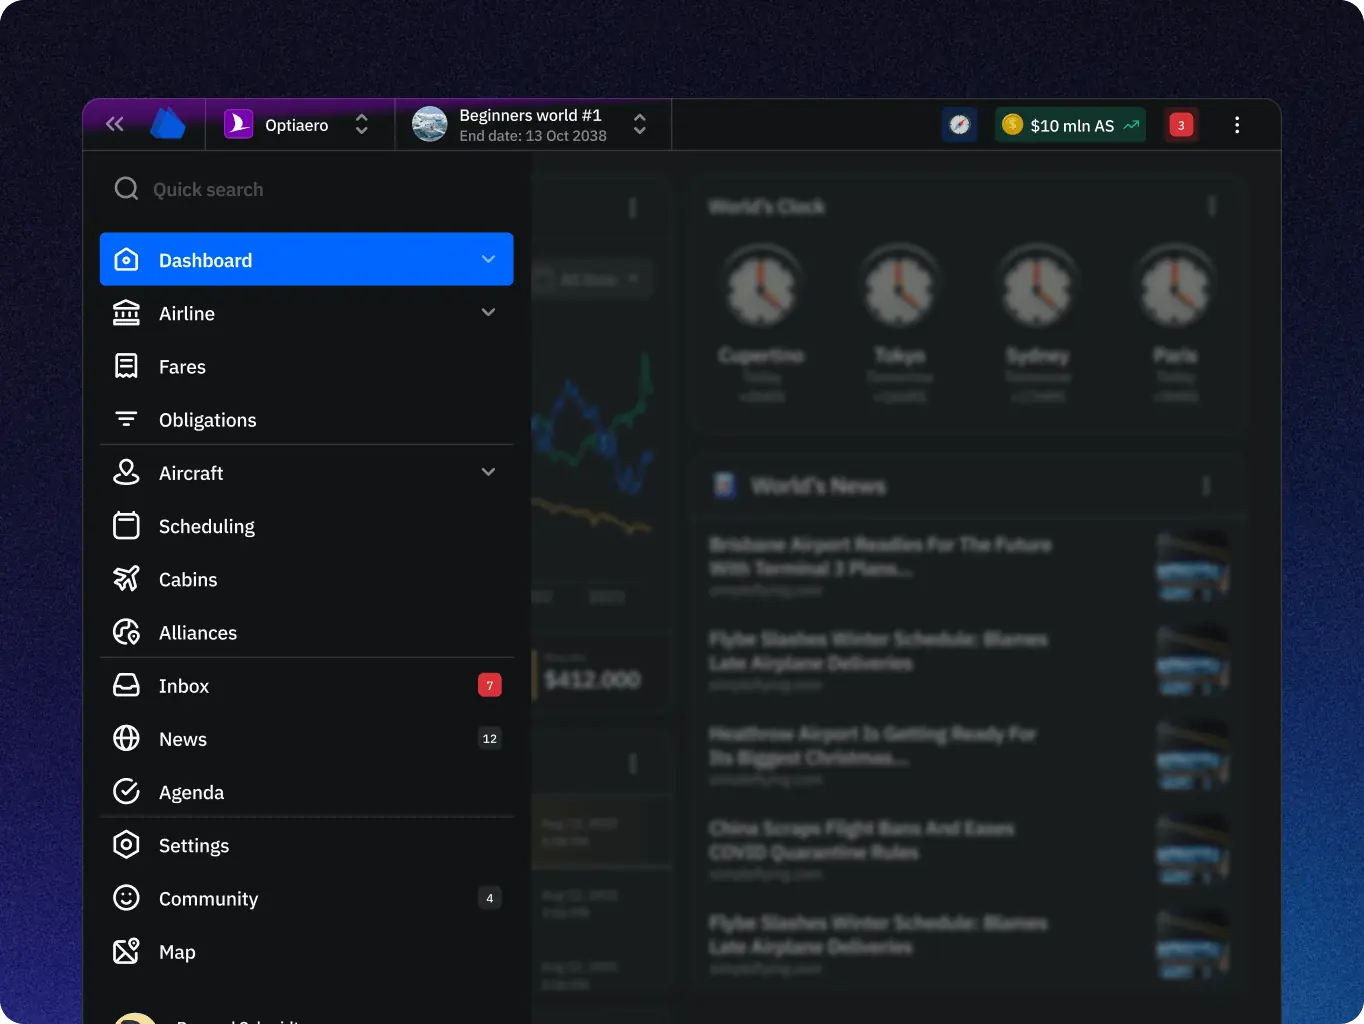The height and width of the screenshot is (1024, 1364).
Task: Collapse the sidebar with the double-chevron arrows
Action: 114,123
